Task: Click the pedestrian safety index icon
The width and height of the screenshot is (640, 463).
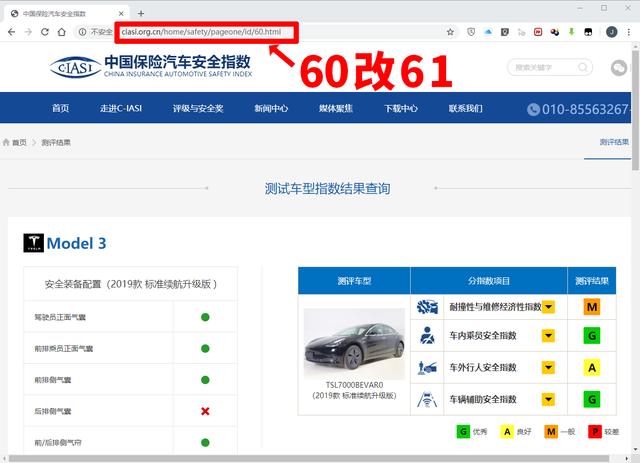Action: point(427,367)
